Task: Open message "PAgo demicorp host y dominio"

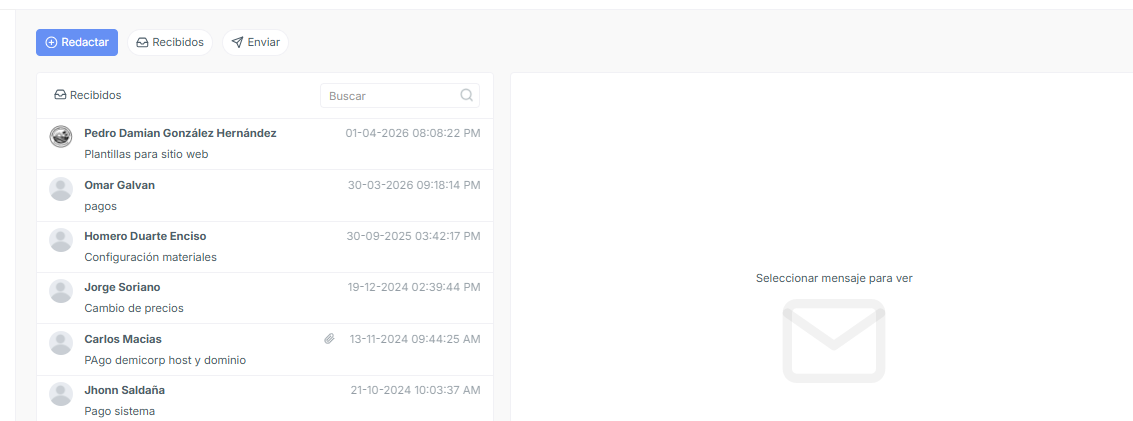Action: (264, 350)
